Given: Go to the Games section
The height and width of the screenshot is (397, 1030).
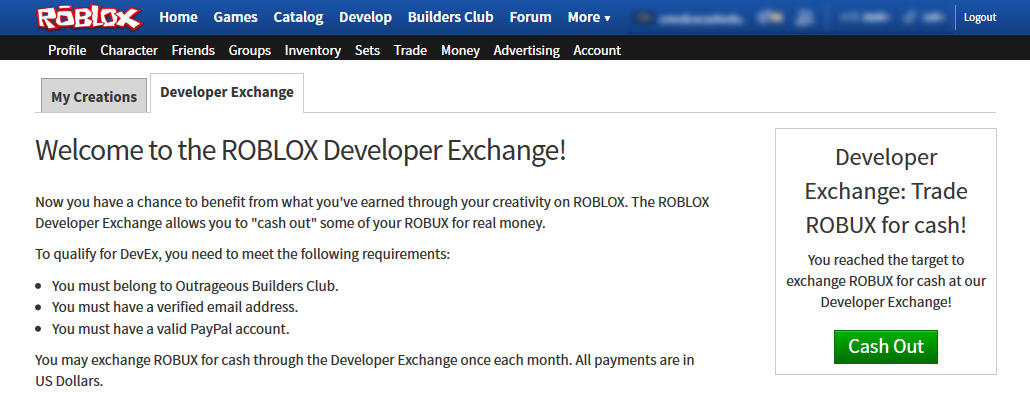Looking at the screenshot, I should pyautogui.click(x=235, y=18).
